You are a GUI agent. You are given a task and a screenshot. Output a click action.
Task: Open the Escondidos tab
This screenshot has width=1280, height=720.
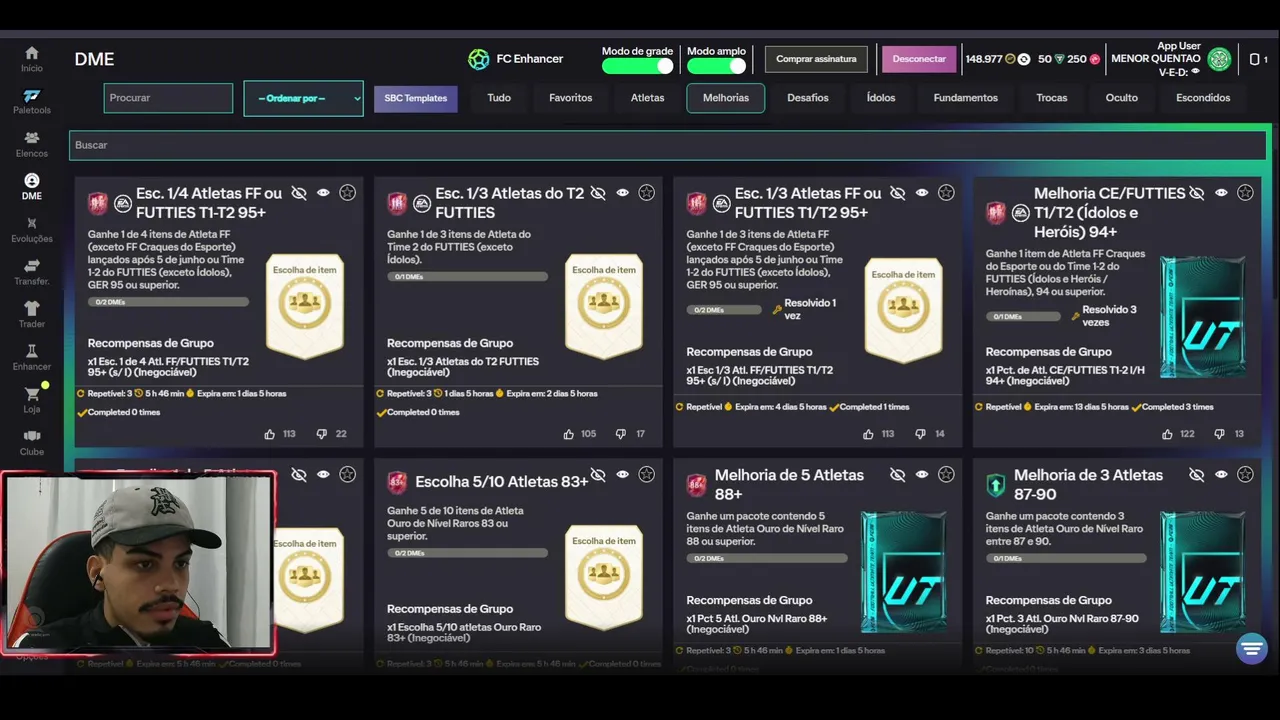[1203, 98]
